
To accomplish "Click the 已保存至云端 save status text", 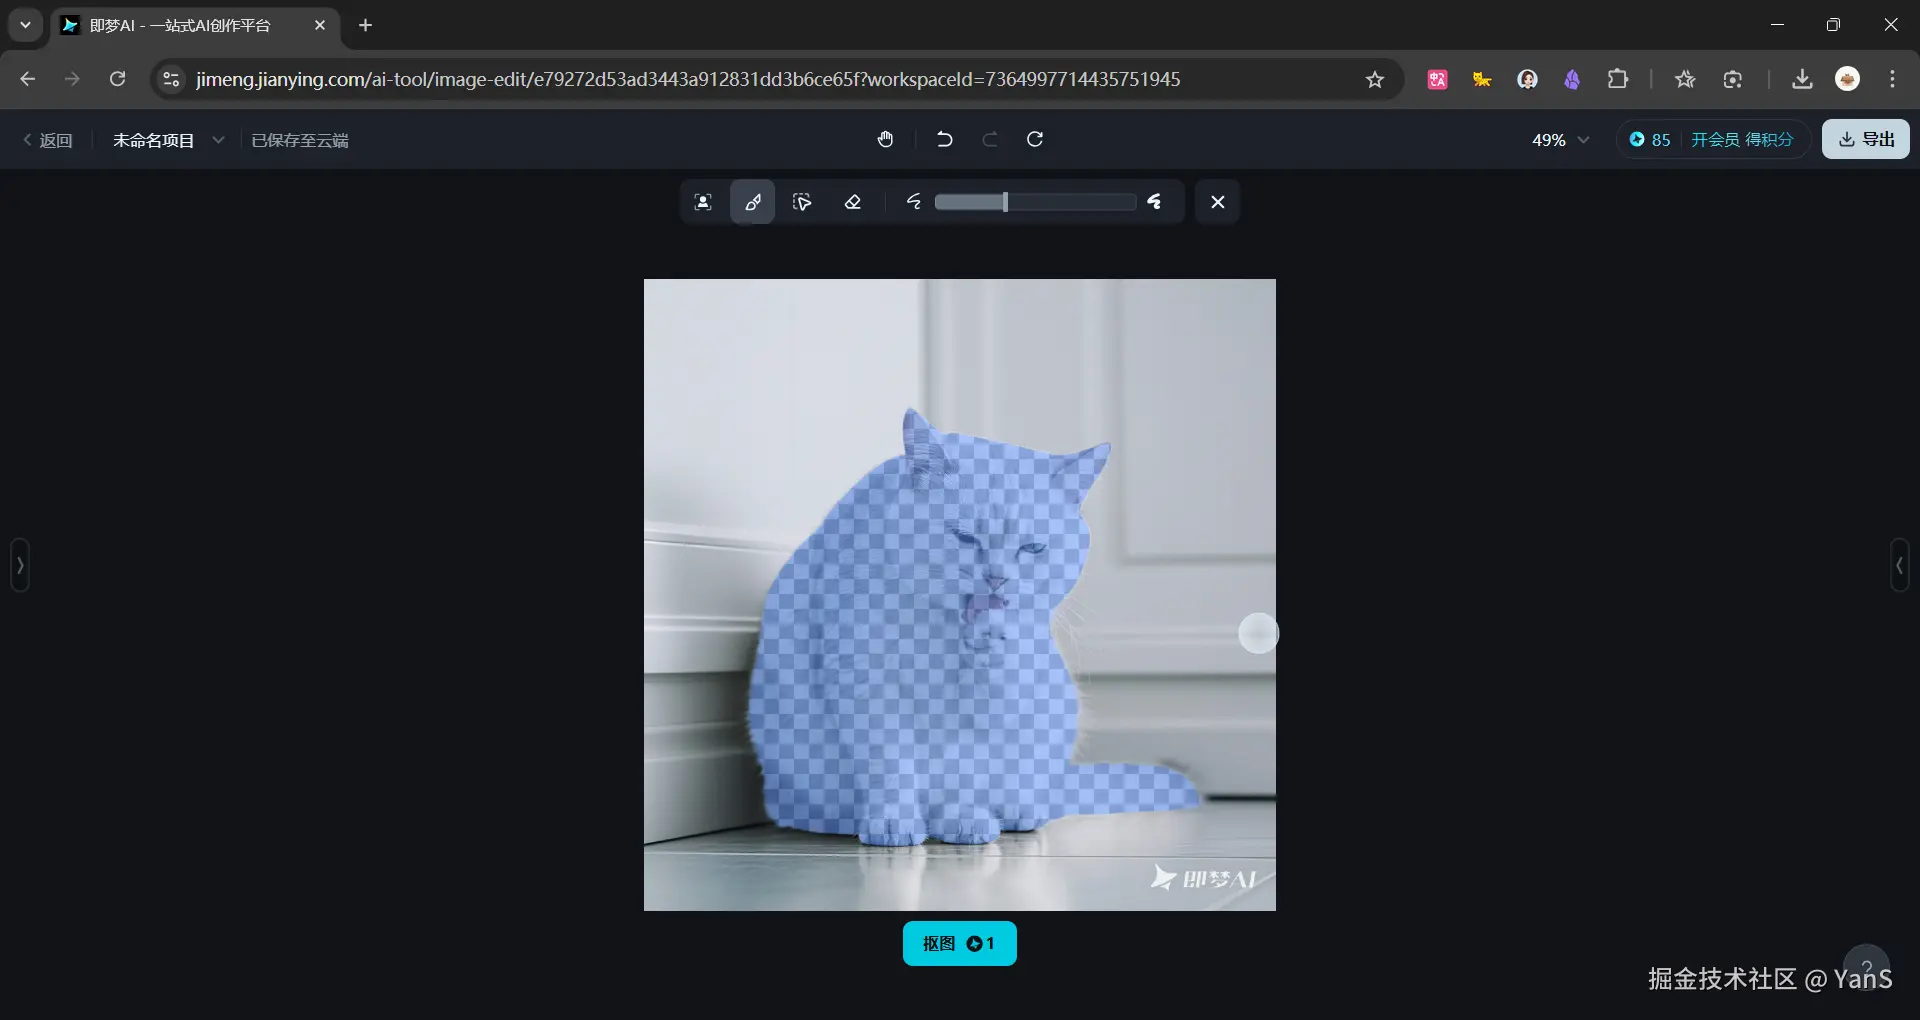I will pyautogui.click(x=300, y=140).
